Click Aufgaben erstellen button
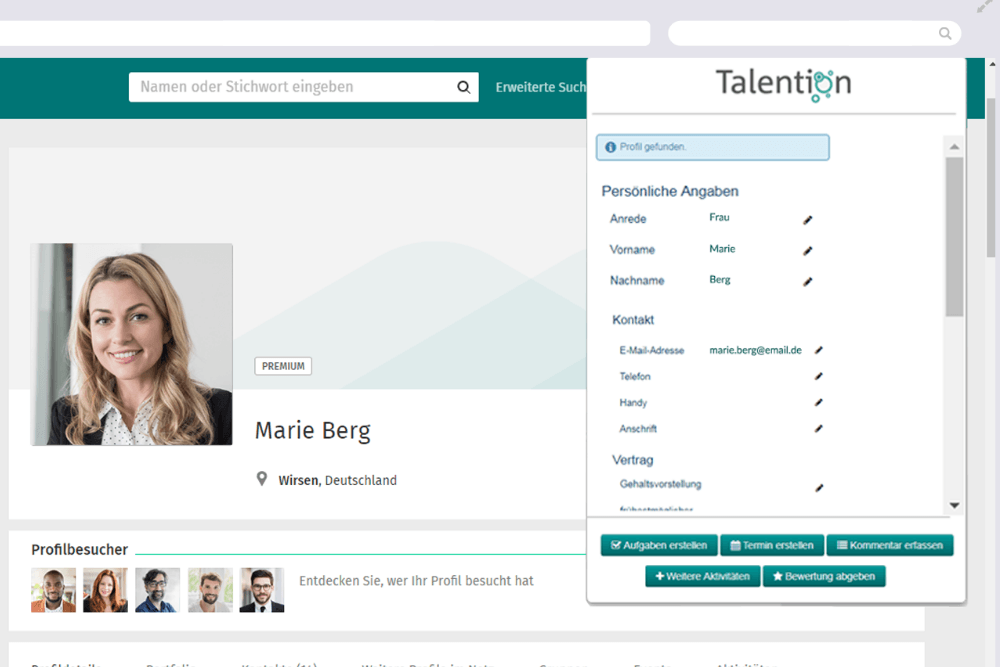The image size is (1000, 667). (x=659, y=545)
